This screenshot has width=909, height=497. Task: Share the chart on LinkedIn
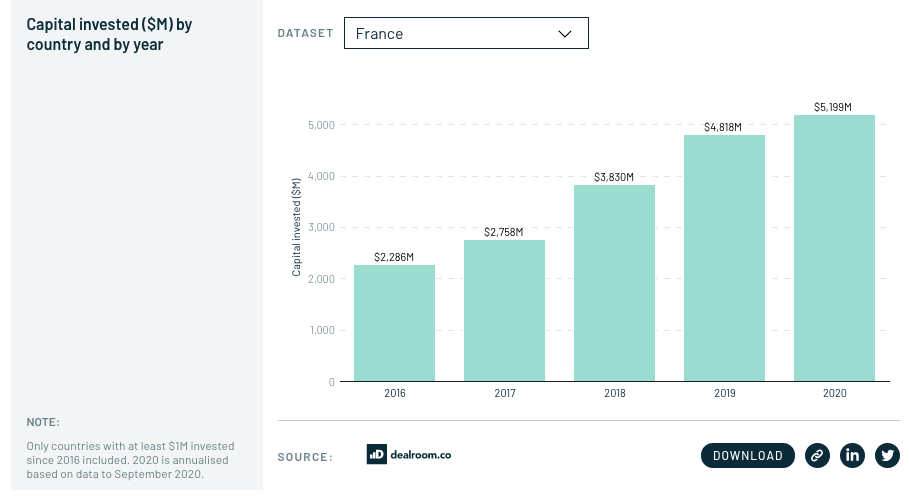(x=852, y=455)
